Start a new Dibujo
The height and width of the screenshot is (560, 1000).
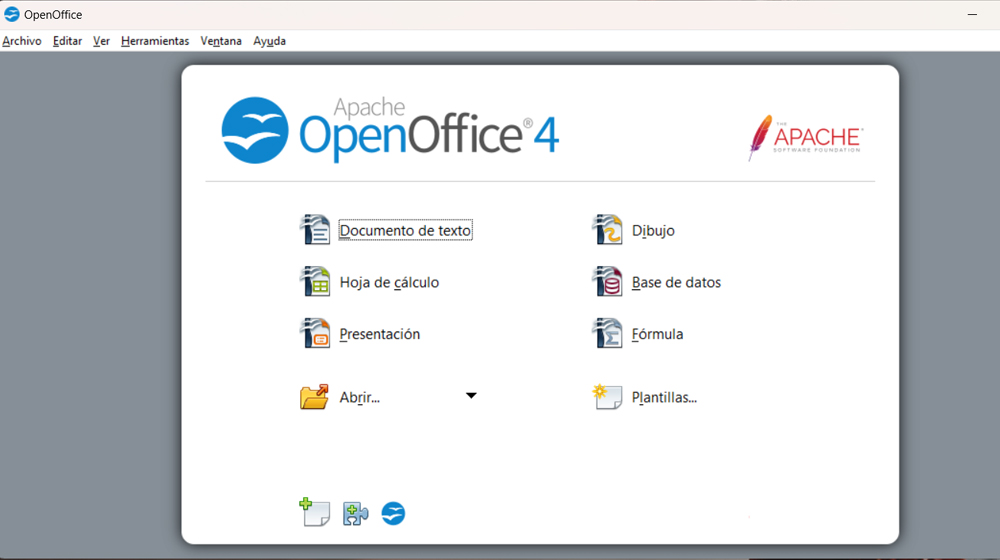(653, 230)
